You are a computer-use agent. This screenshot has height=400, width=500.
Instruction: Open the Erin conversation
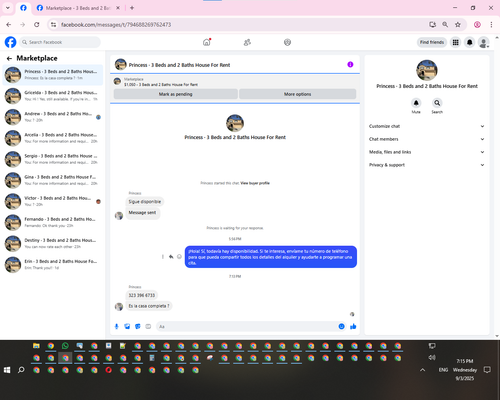53,264
